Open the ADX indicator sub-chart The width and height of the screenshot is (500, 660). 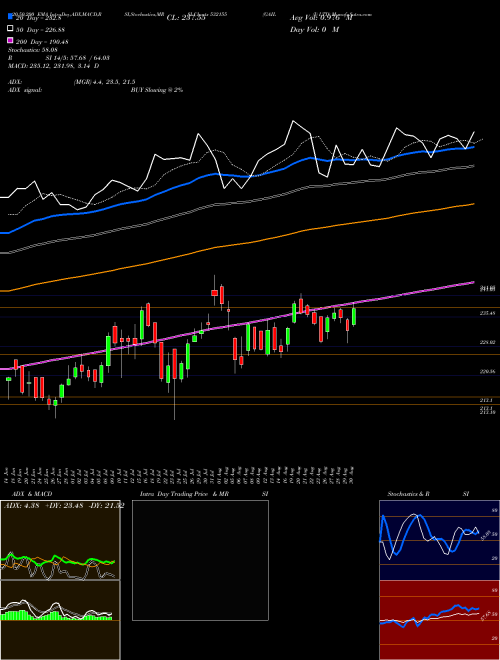coord(60,540)
